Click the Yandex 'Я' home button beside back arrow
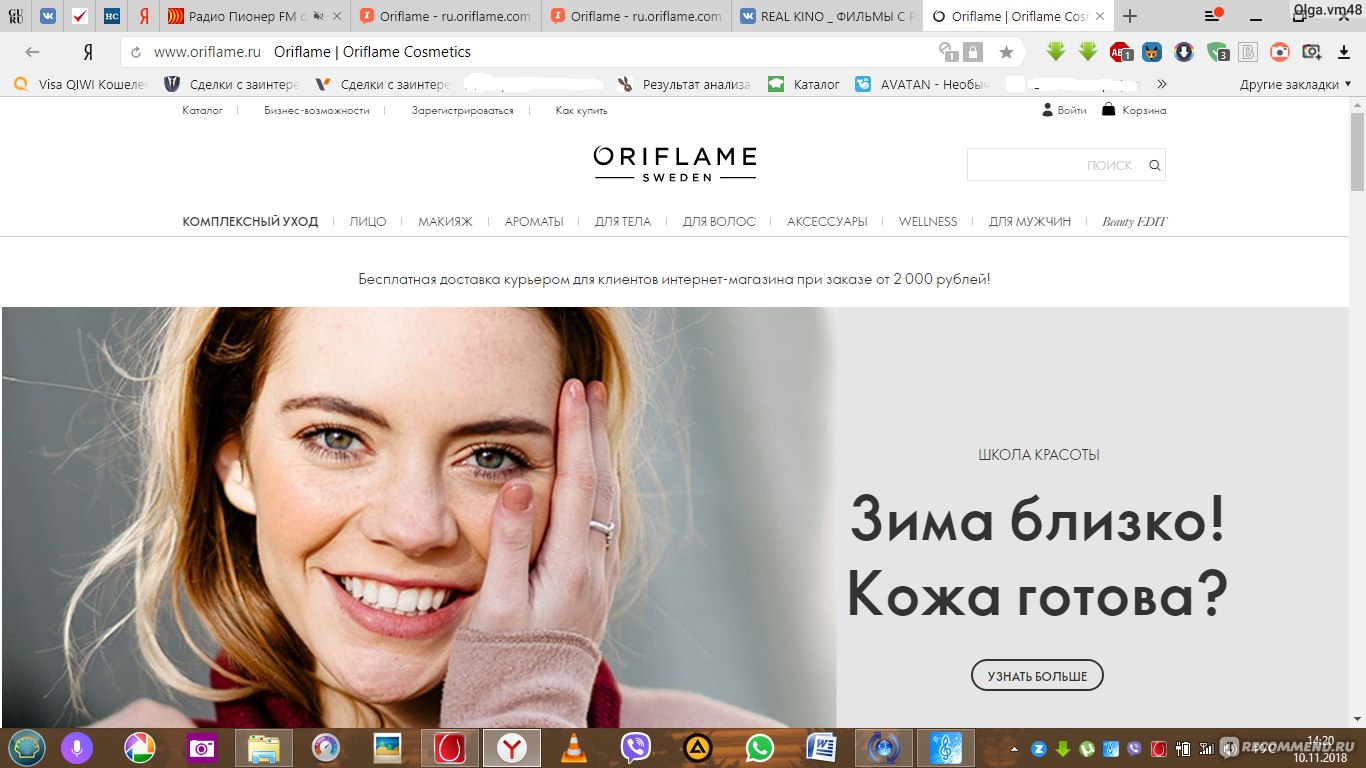 (x=88, y=52)
